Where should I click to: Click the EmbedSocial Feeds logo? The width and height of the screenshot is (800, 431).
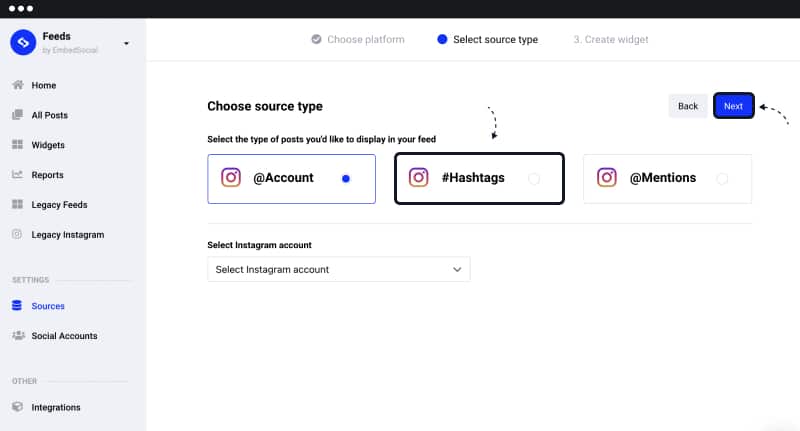click(23, 42)
